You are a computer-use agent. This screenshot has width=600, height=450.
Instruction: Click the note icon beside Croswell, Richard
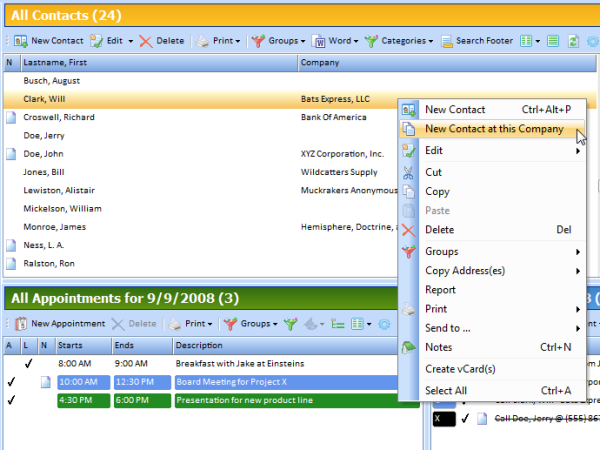coord(11,117)
